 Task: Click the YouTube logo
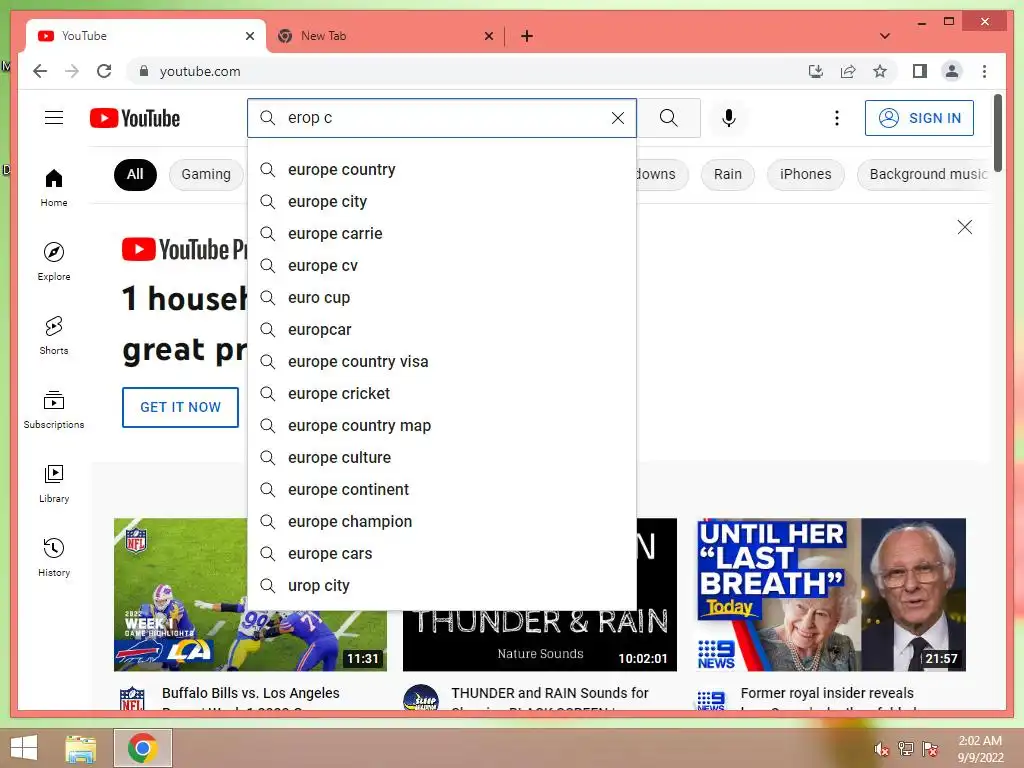[x=135, y=118]
